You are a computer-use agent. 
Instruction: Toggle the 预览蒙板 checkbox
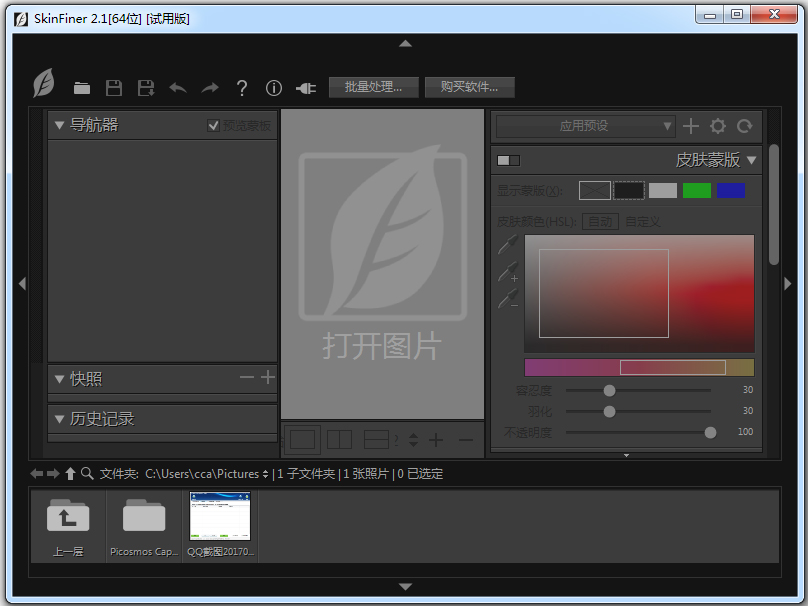pyautogui.click(x=213, y=125)
